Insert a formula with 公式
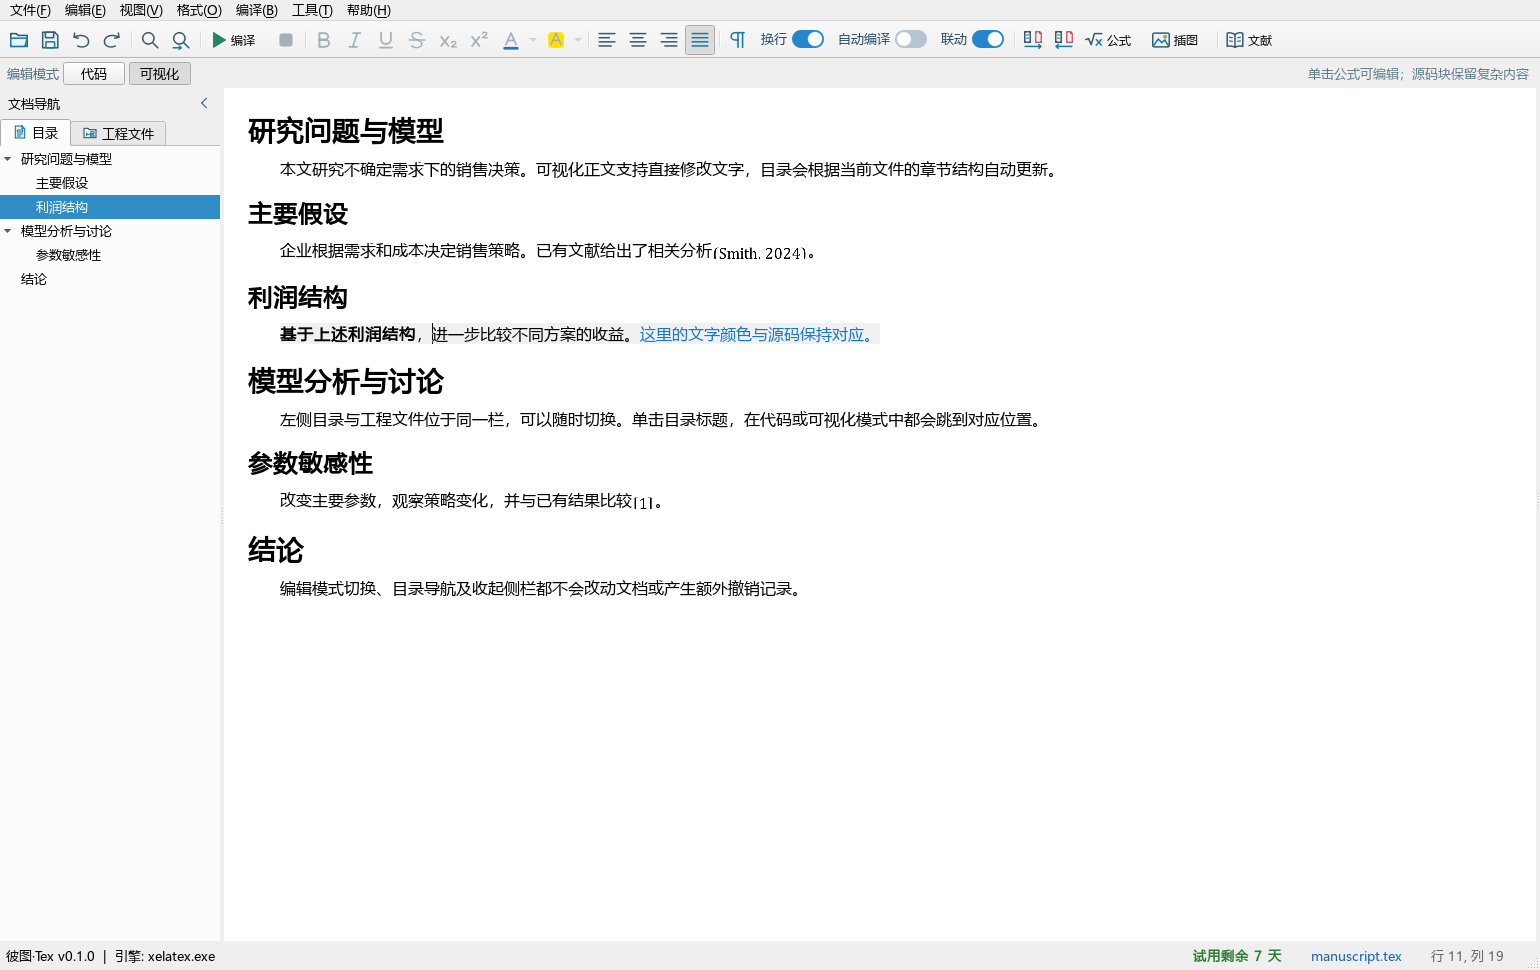1540x970 pixels. click(x=1108, y=40)
